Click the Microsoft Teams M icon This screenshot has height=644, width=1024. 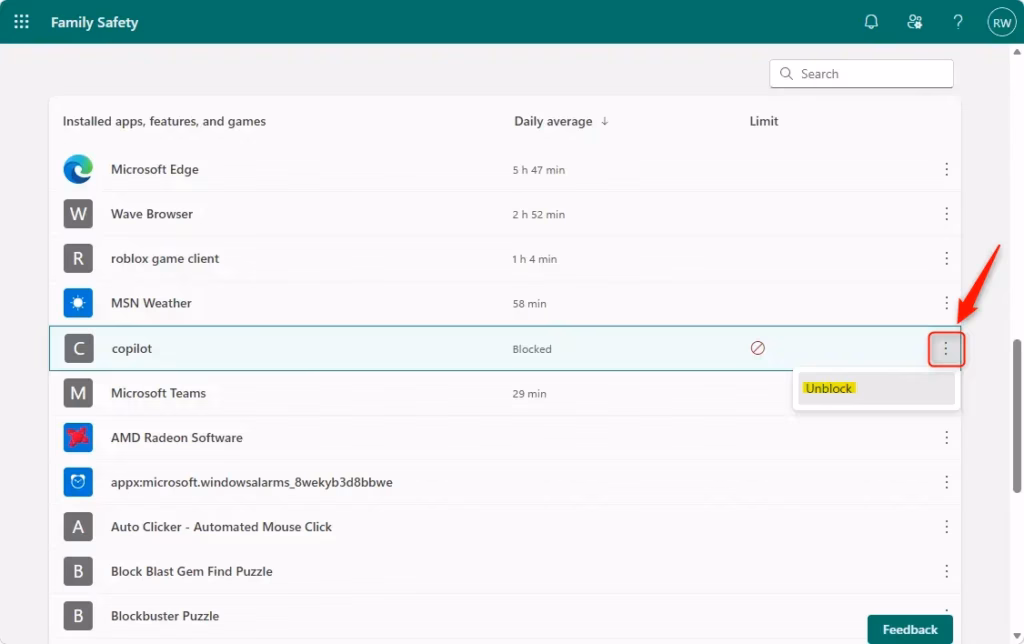pos(78,393)
